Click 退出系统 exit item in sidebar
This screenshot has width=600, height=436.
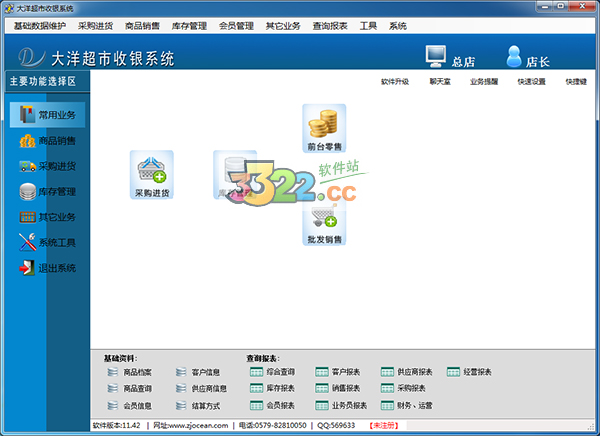tap(47, 268)
